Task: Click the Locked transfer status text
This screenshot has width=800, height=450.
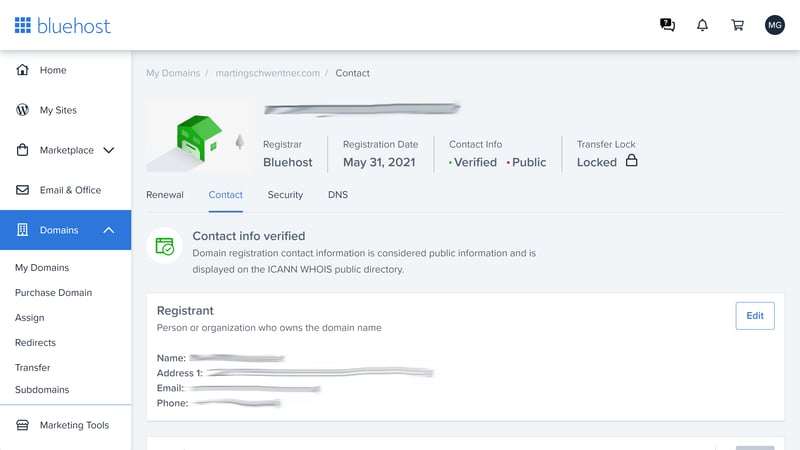Action: point(597,162)
